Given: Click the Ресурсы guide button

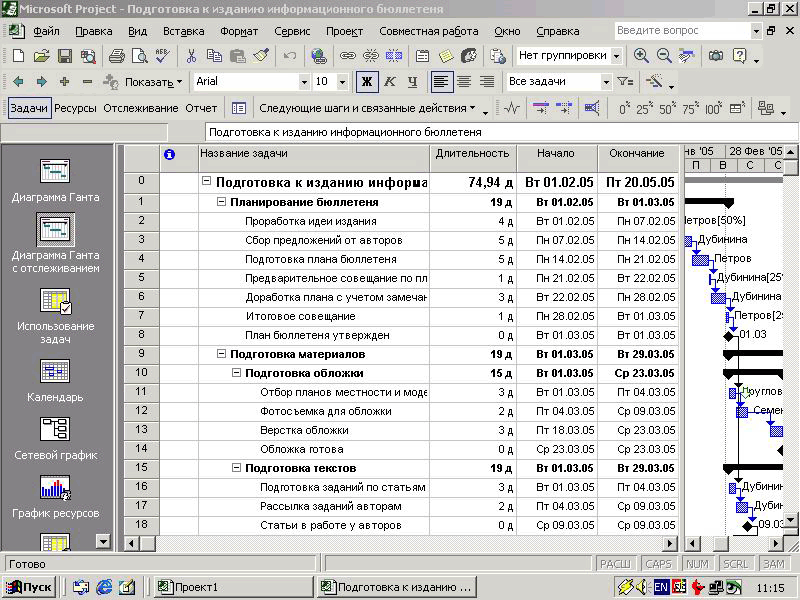Looking at the screenshot, I should pos(76,108).
